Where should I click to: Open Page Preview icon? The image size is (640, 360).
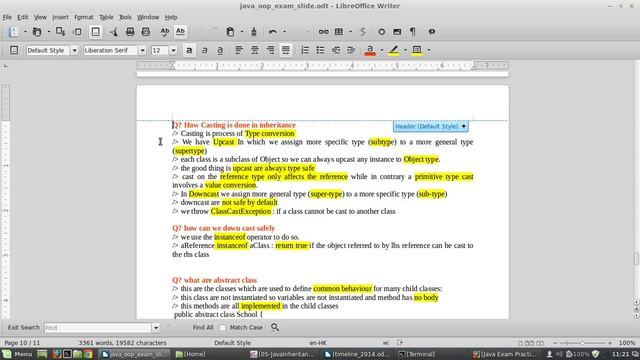tap(146, 32)
